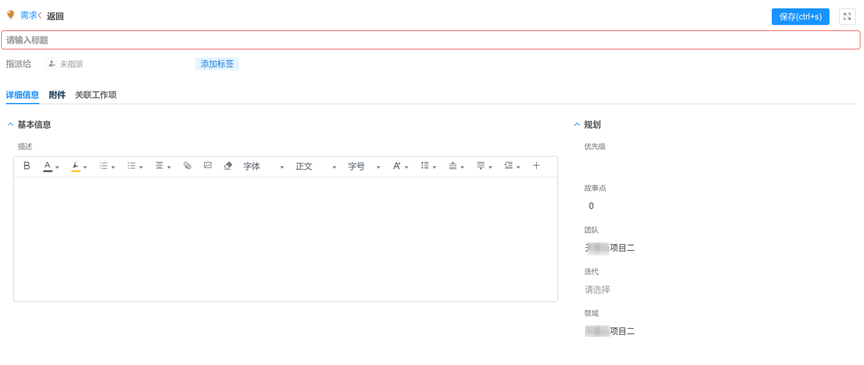Collapse the 基本信息 section
Image resolution: width=864 pixels, height=365 pixels.
click(10, 125)
